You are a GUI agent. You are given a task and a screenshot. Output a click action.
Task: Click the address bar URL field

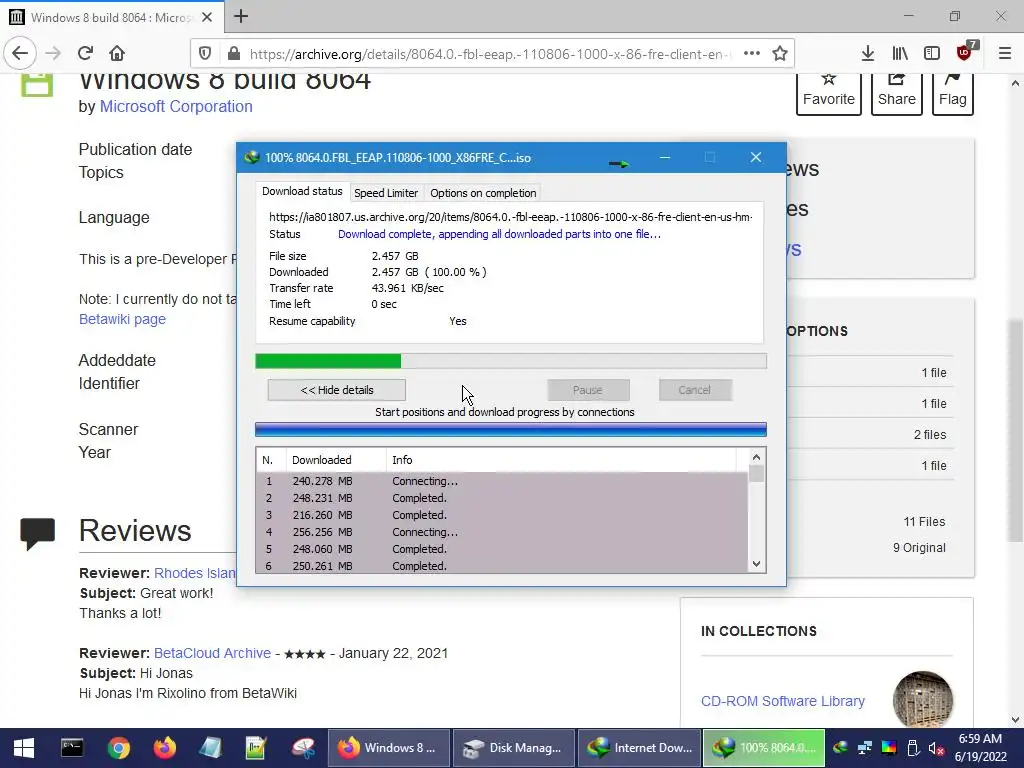pyautogui.click(x=488, y=54)
